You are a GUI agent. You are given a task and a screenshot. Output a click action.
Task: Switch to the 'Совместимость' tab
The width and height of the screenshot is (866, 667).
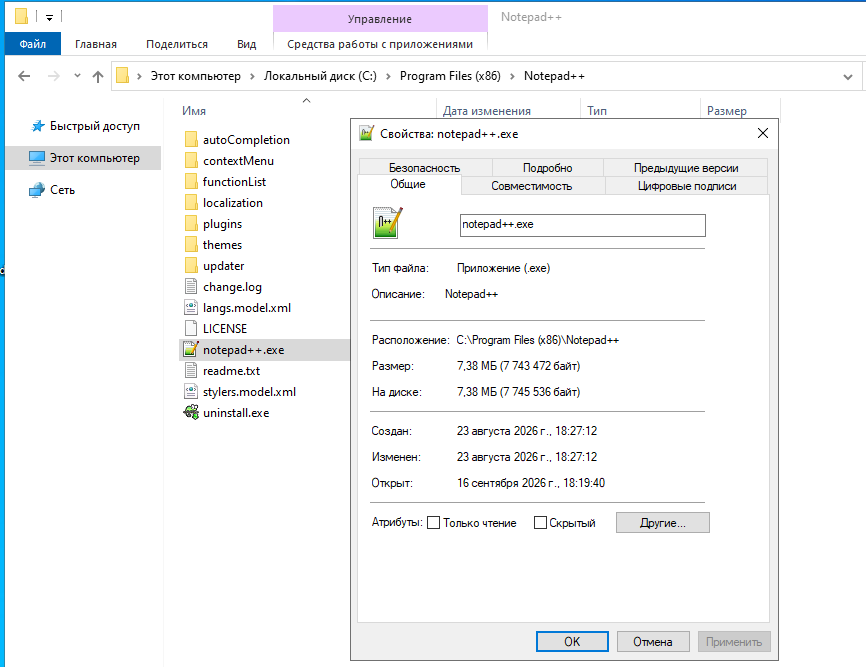(531, 186)
